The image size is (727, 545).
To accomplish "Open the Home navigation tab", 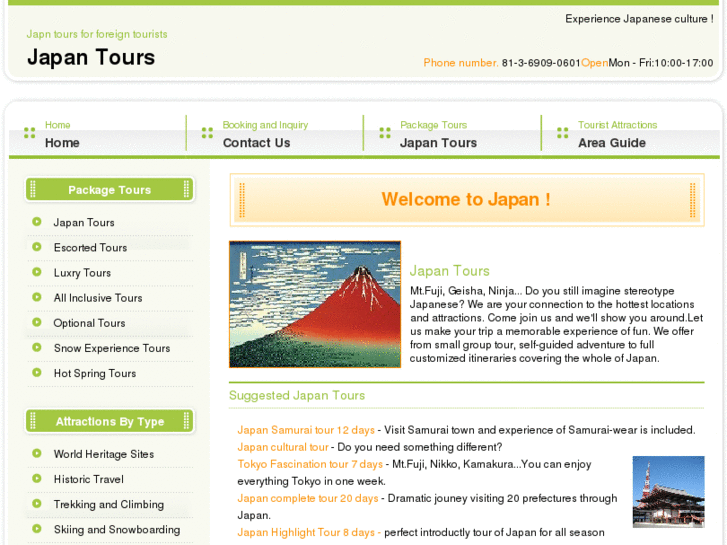I will point(97,135).
